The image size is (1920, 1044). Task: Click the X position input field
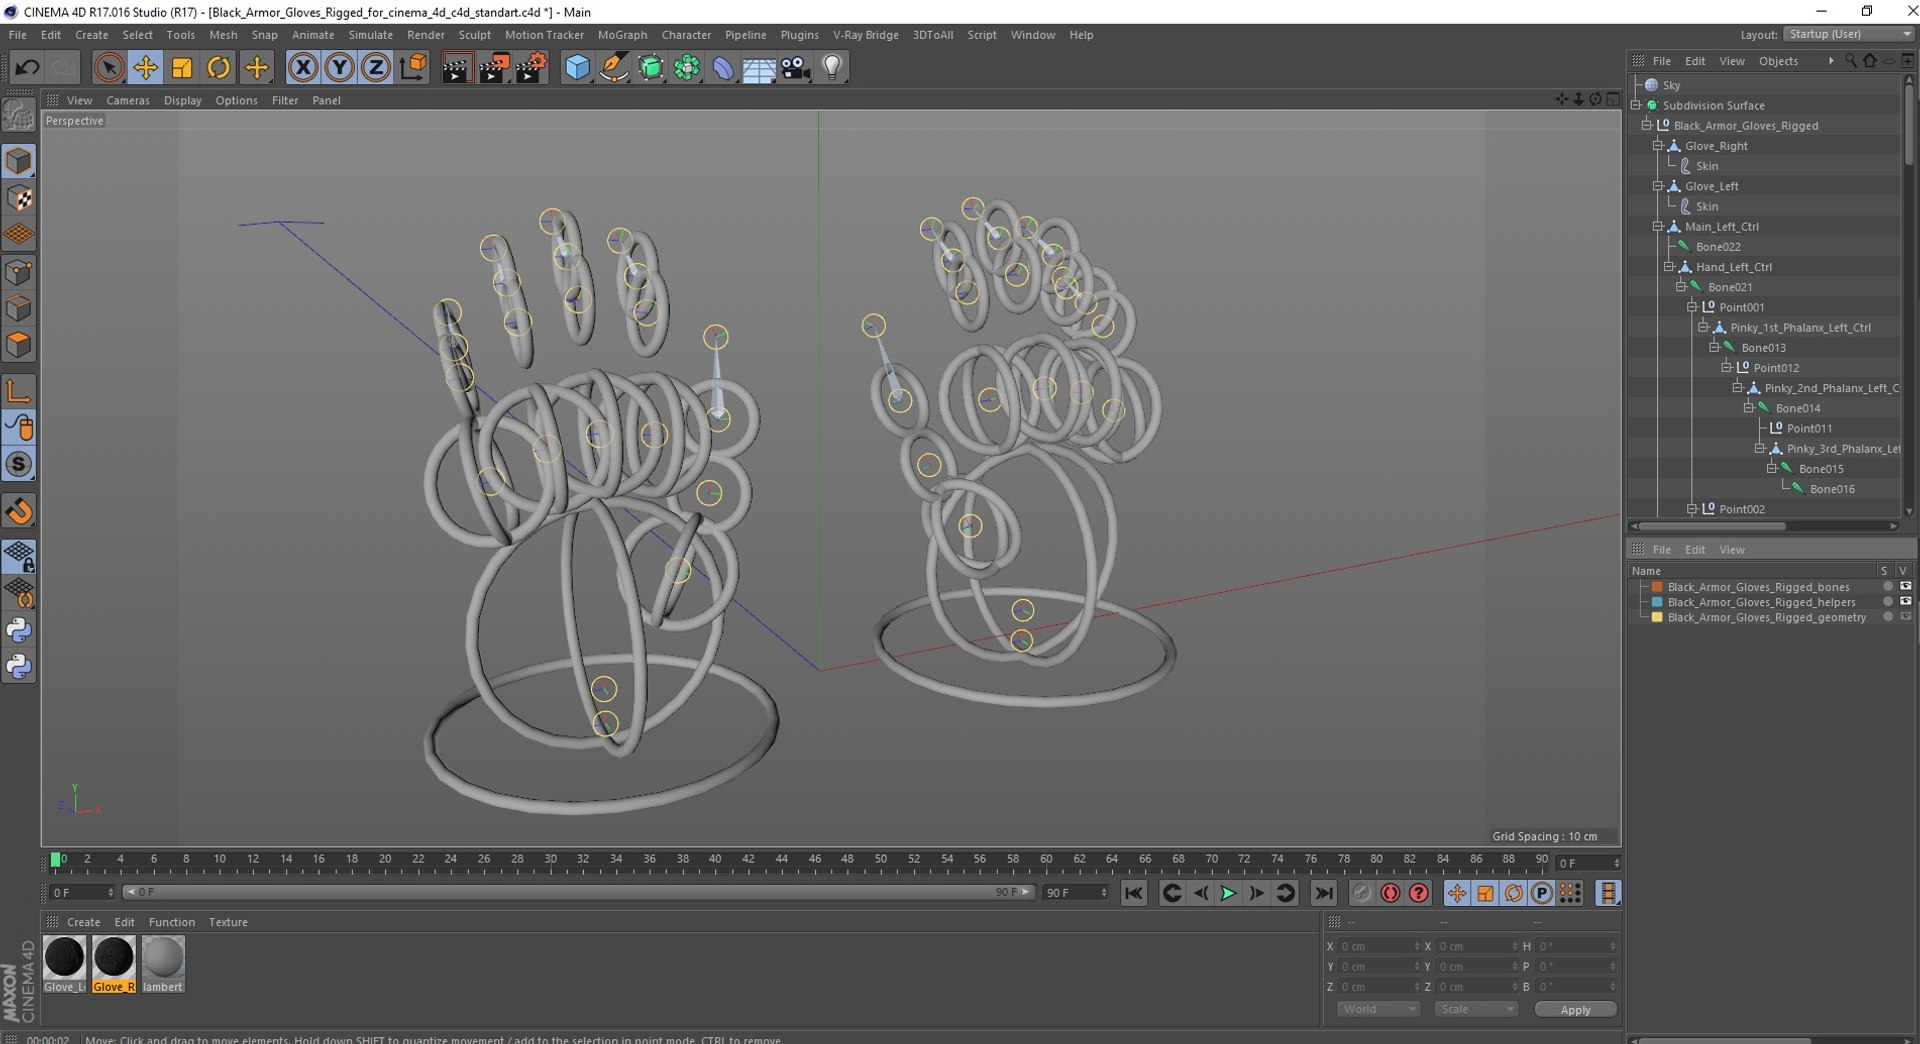coord(1379,946)
